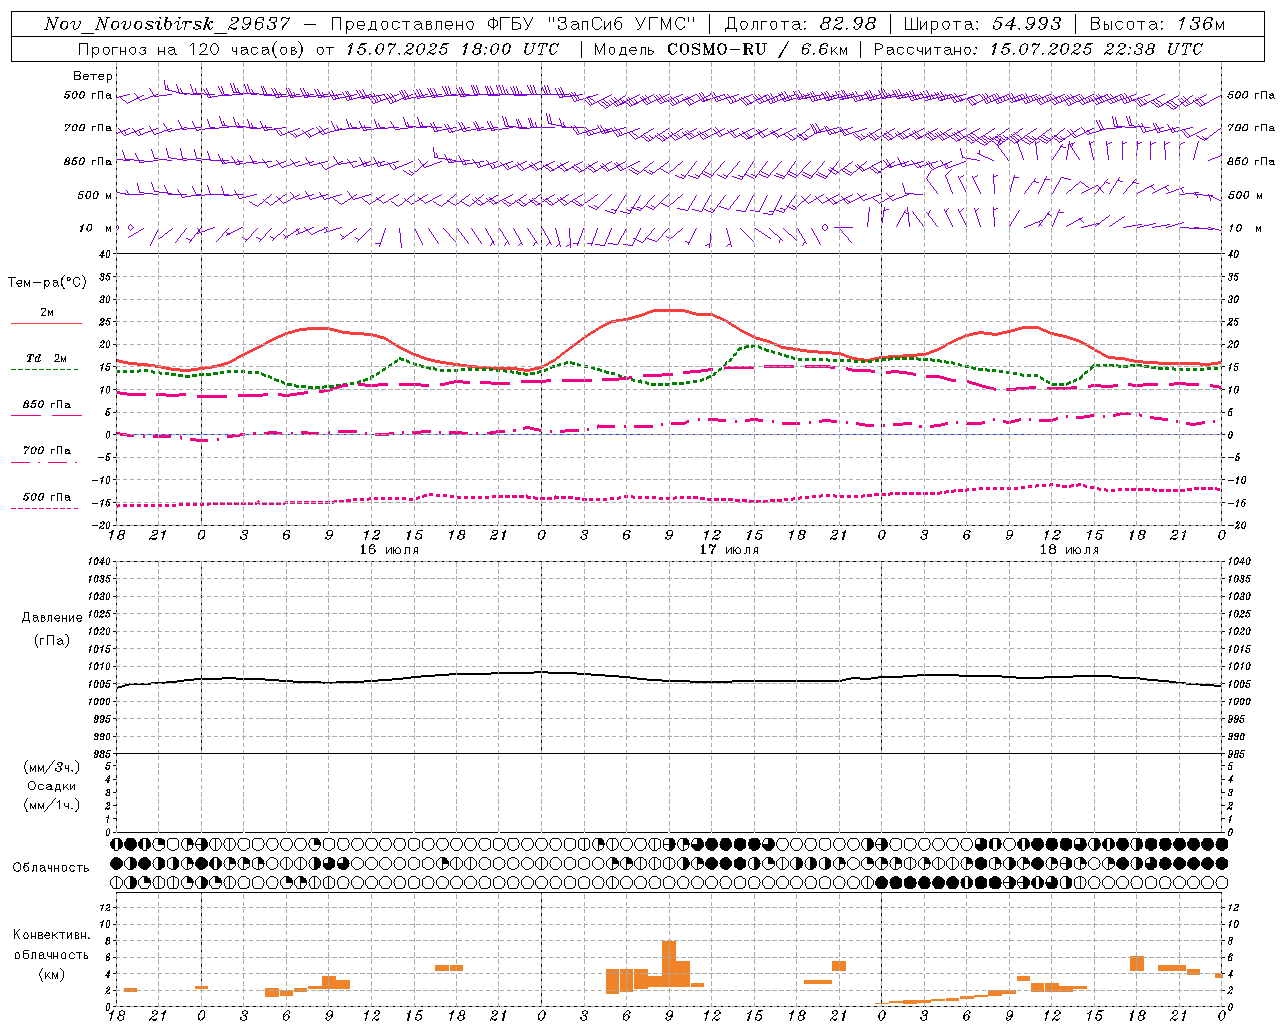Select the Тем-ра(°C) panel label
This screenshot has height=1024, width=1280.
(47, 283)
